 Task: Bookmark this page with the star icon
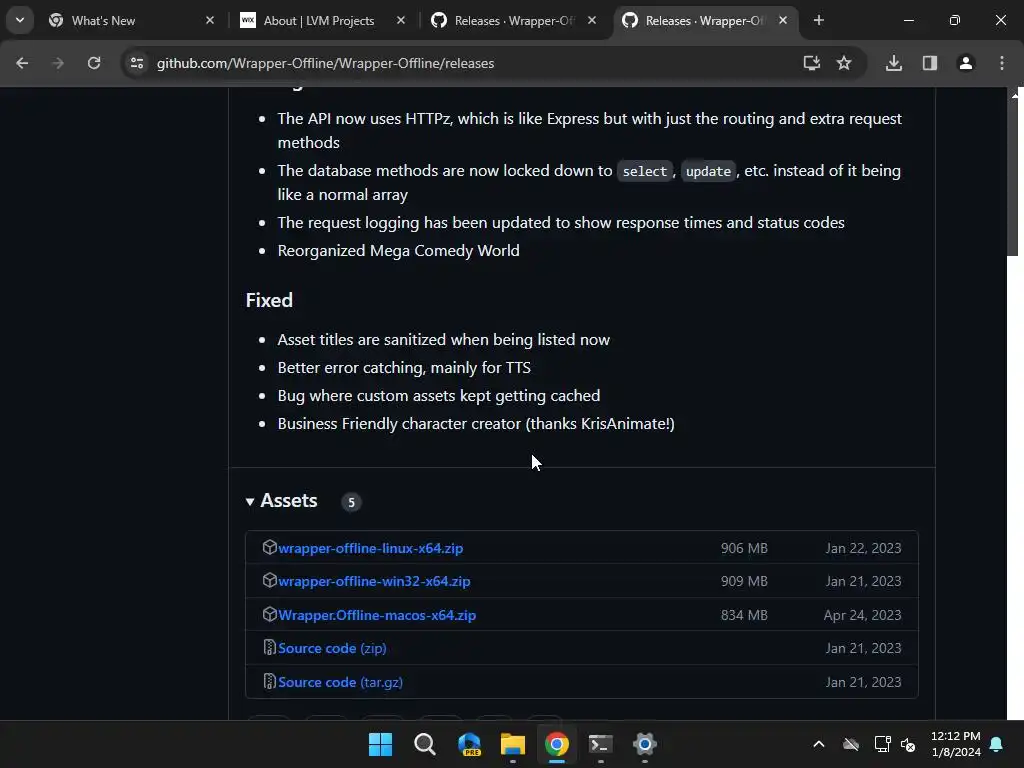(x=844, y=63)
